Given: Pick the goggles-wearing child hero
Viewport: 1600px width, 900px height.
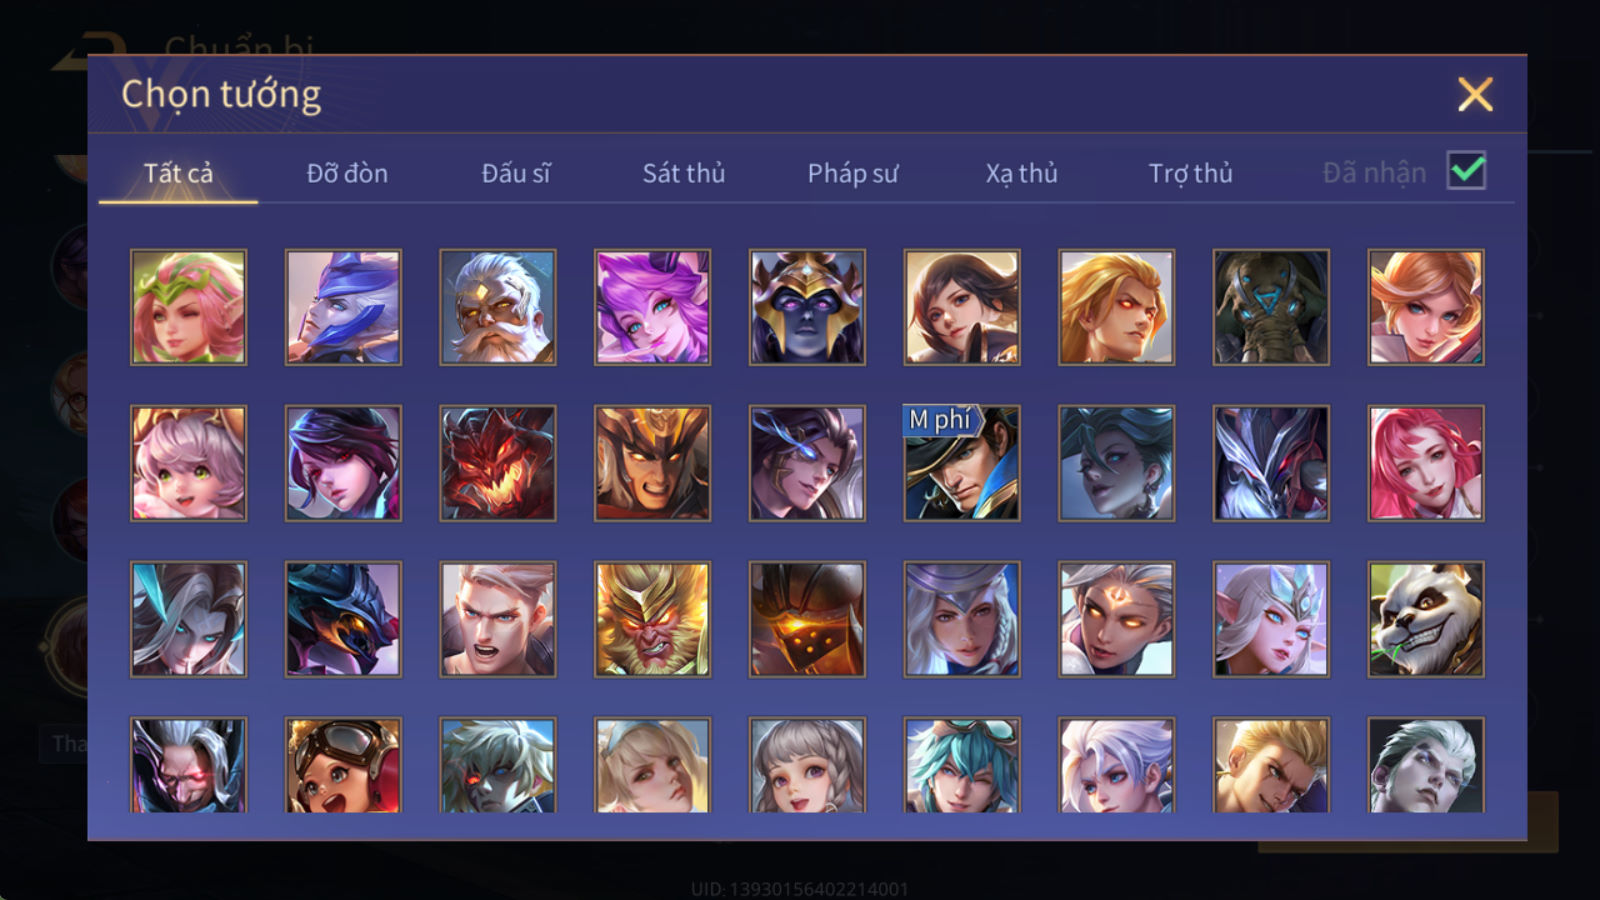Looking at the screenshot, I should click(x=343, y=765).
